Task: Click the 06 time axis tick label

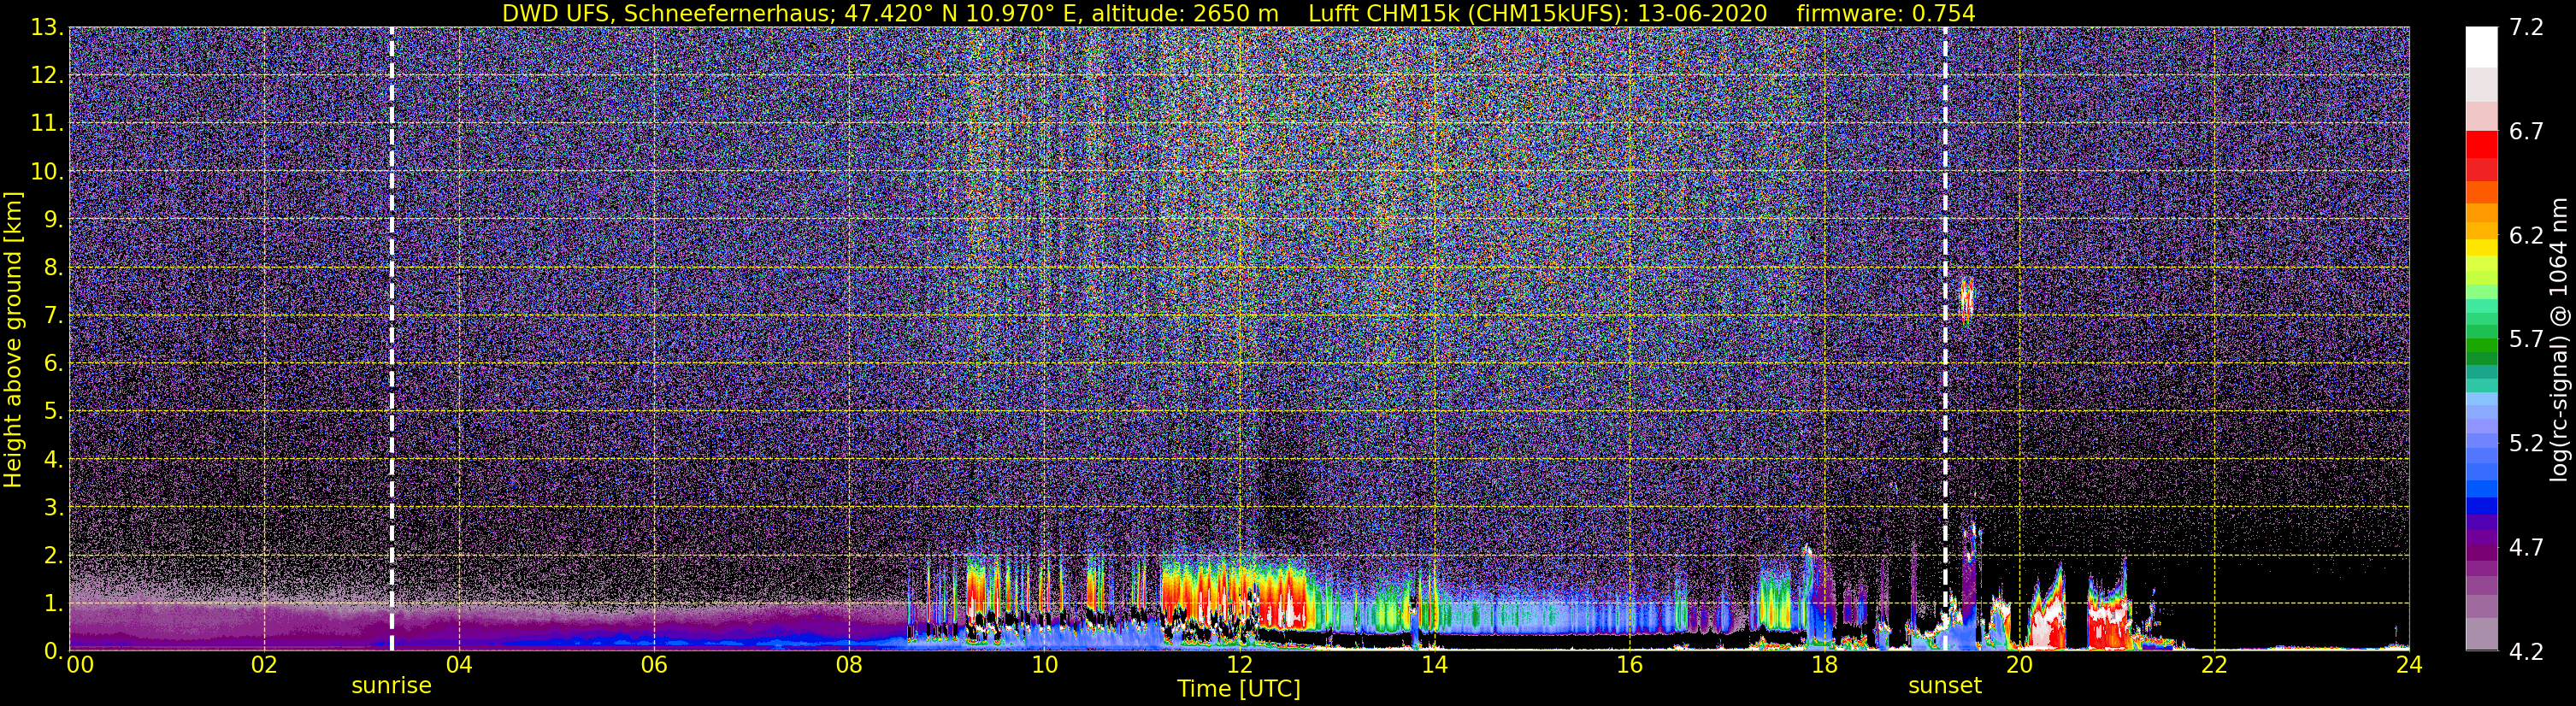Action: [654, 666]
